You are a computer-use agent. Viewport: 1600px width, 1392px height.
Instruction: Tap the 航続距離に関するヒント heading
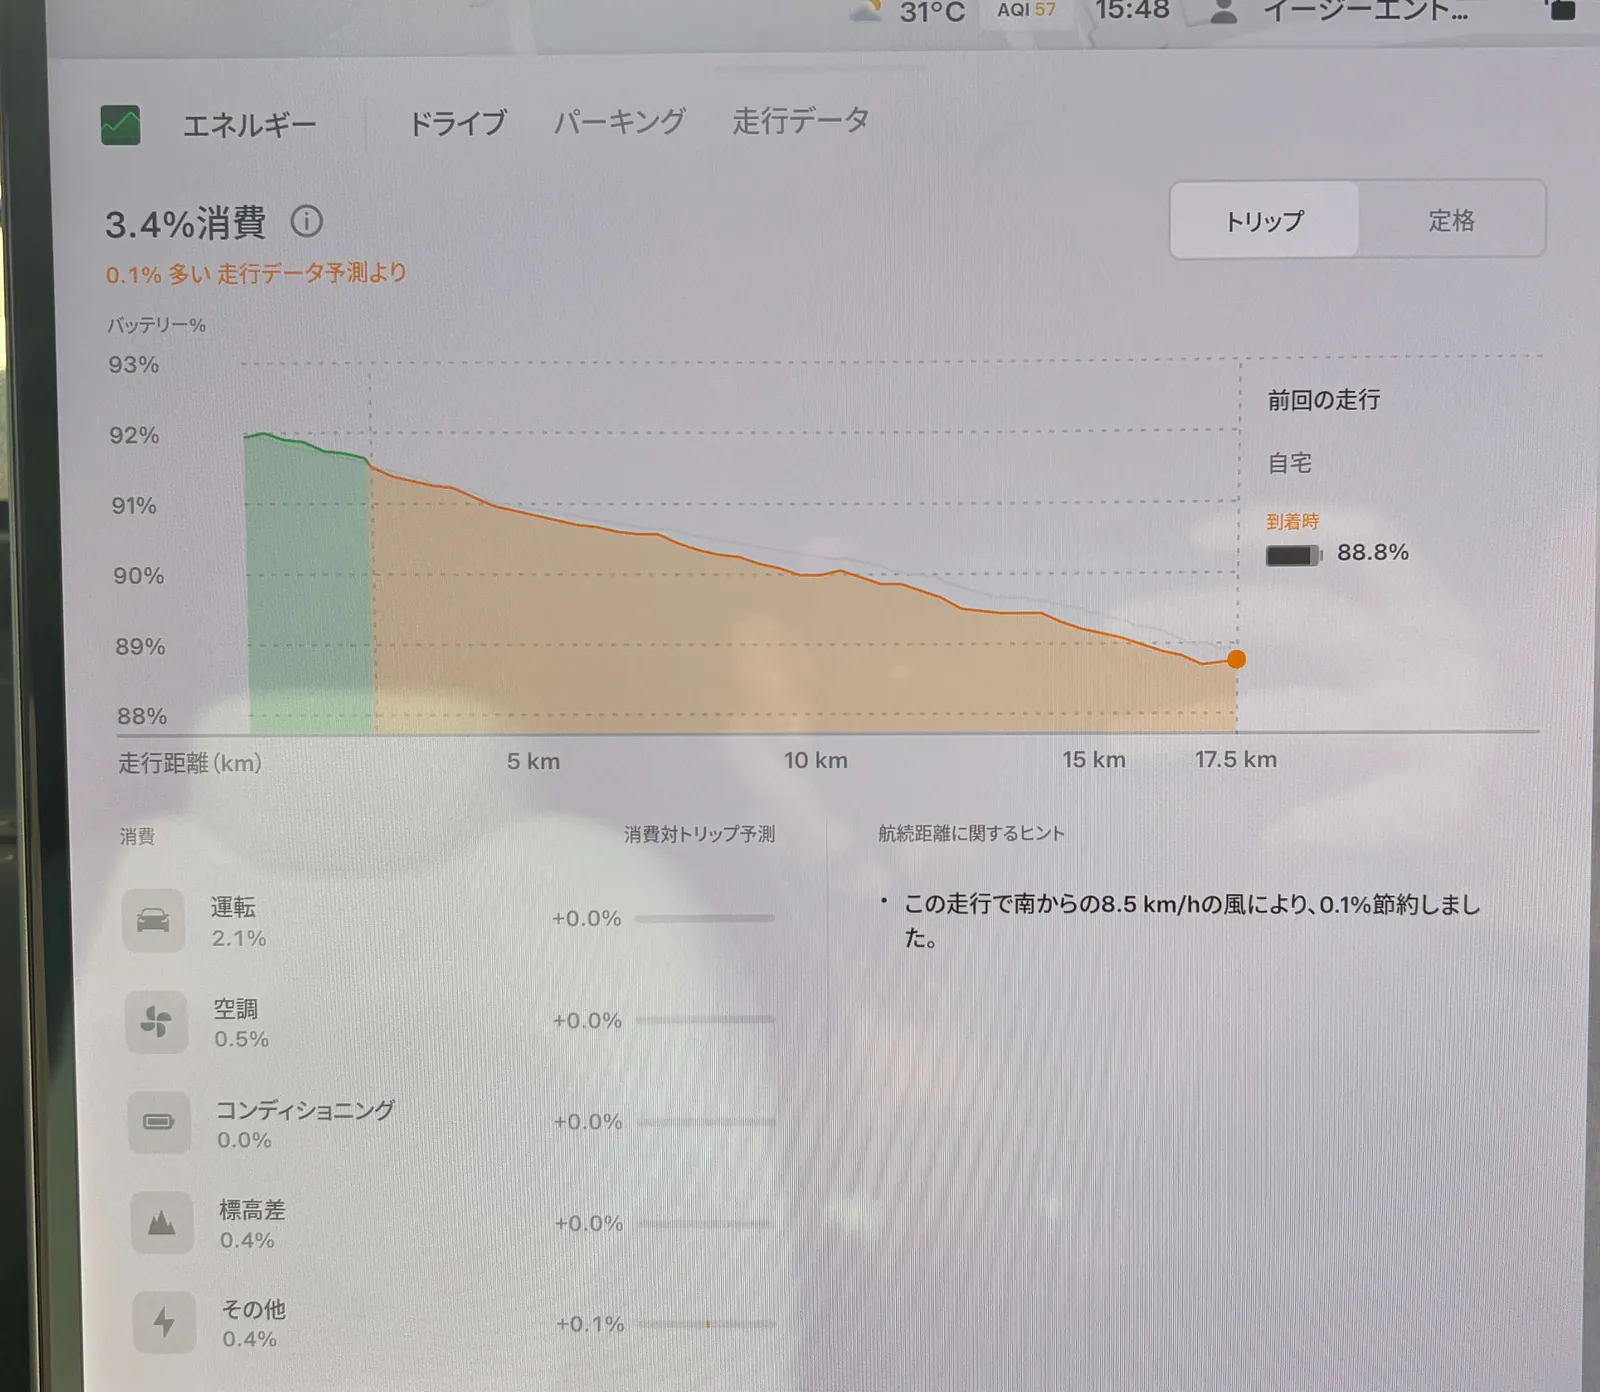point(971,833)
